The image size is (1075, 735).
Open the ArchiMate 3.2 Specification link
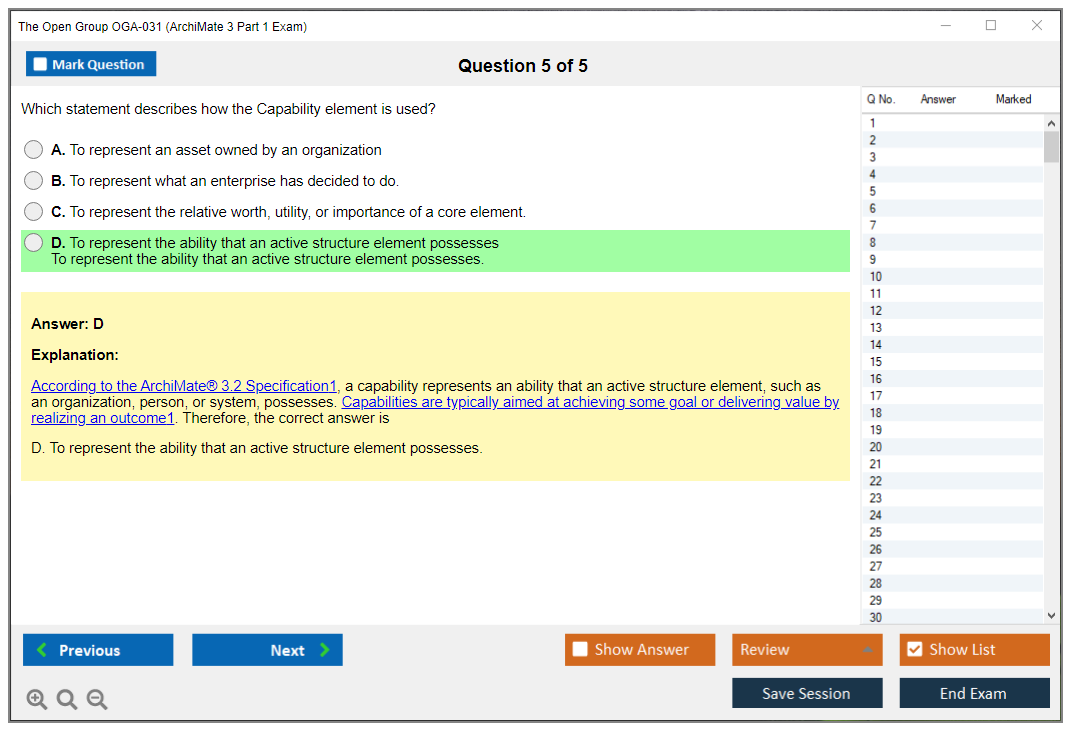point(184,386)
